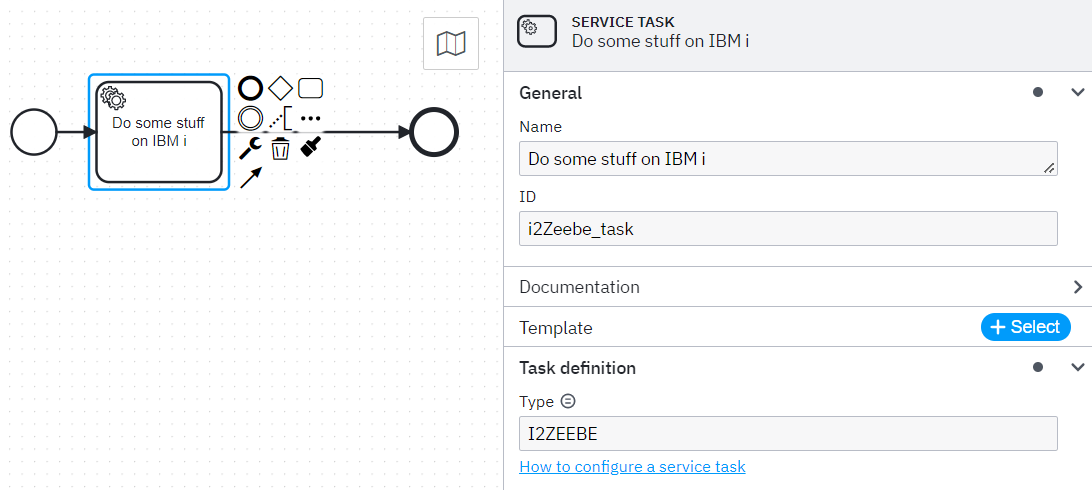Click the Select template button

(x=1025, y=327)
